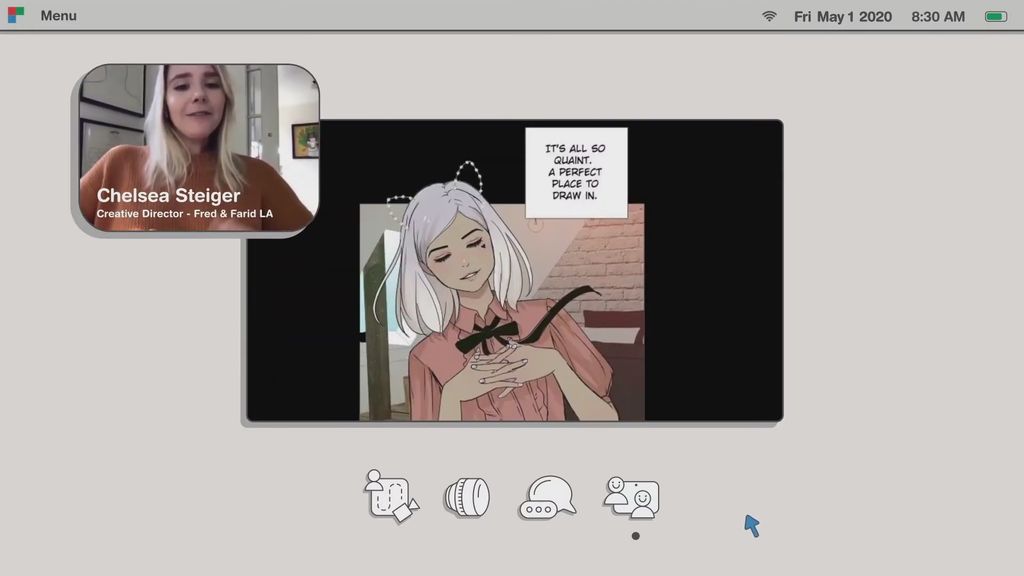Click the active dot indicator under video call icon

[635, 536]
